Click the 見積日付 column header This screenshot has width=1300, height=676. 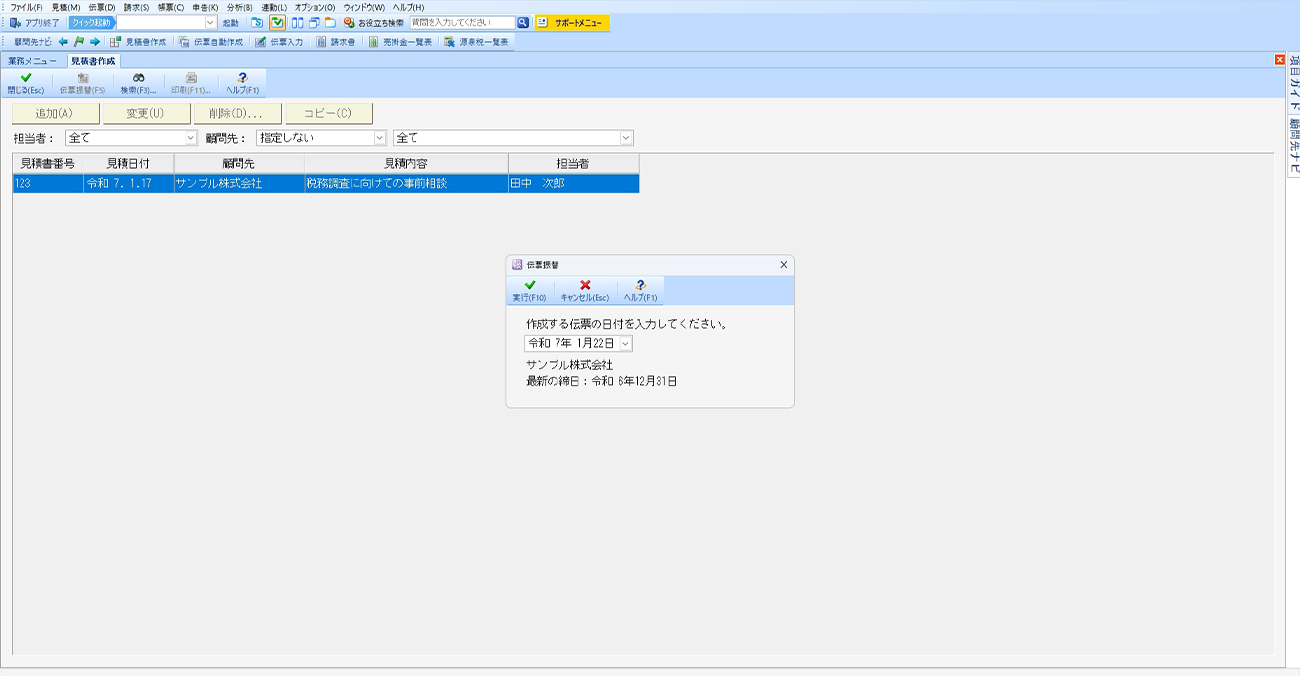pos(128,163)
